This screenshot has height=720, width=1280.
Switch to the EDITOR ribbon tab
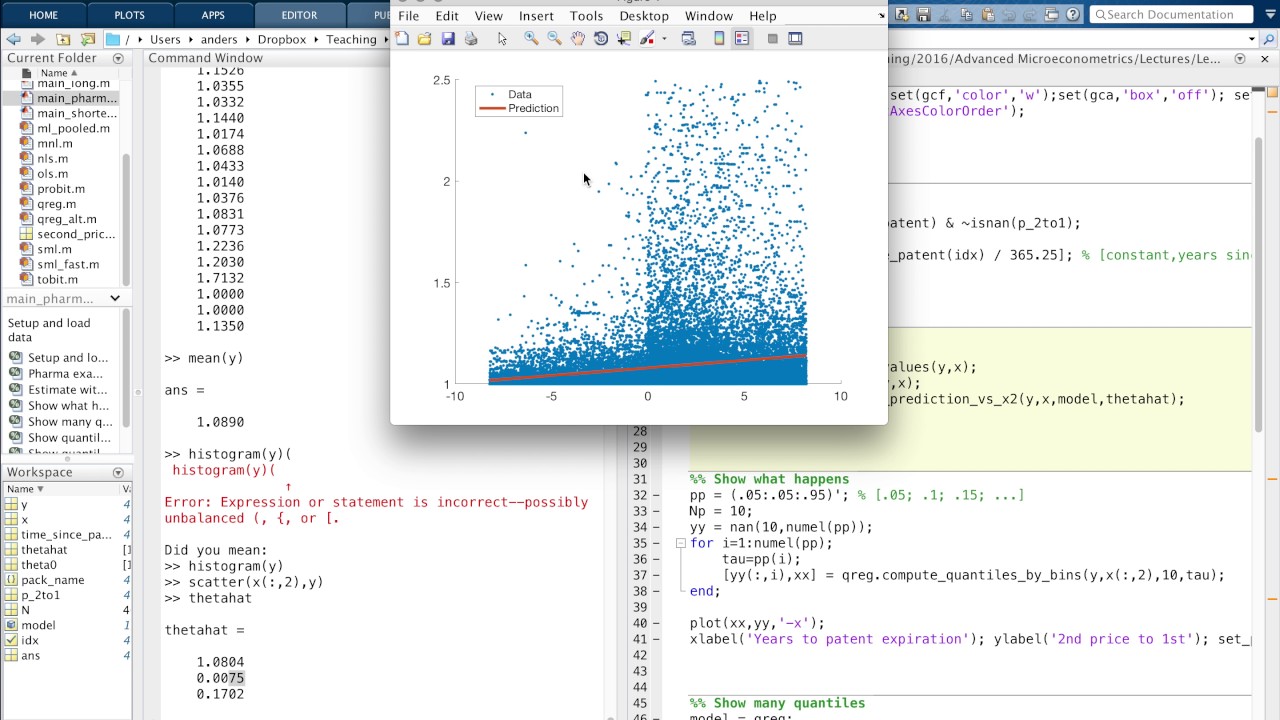pos(299,15)
